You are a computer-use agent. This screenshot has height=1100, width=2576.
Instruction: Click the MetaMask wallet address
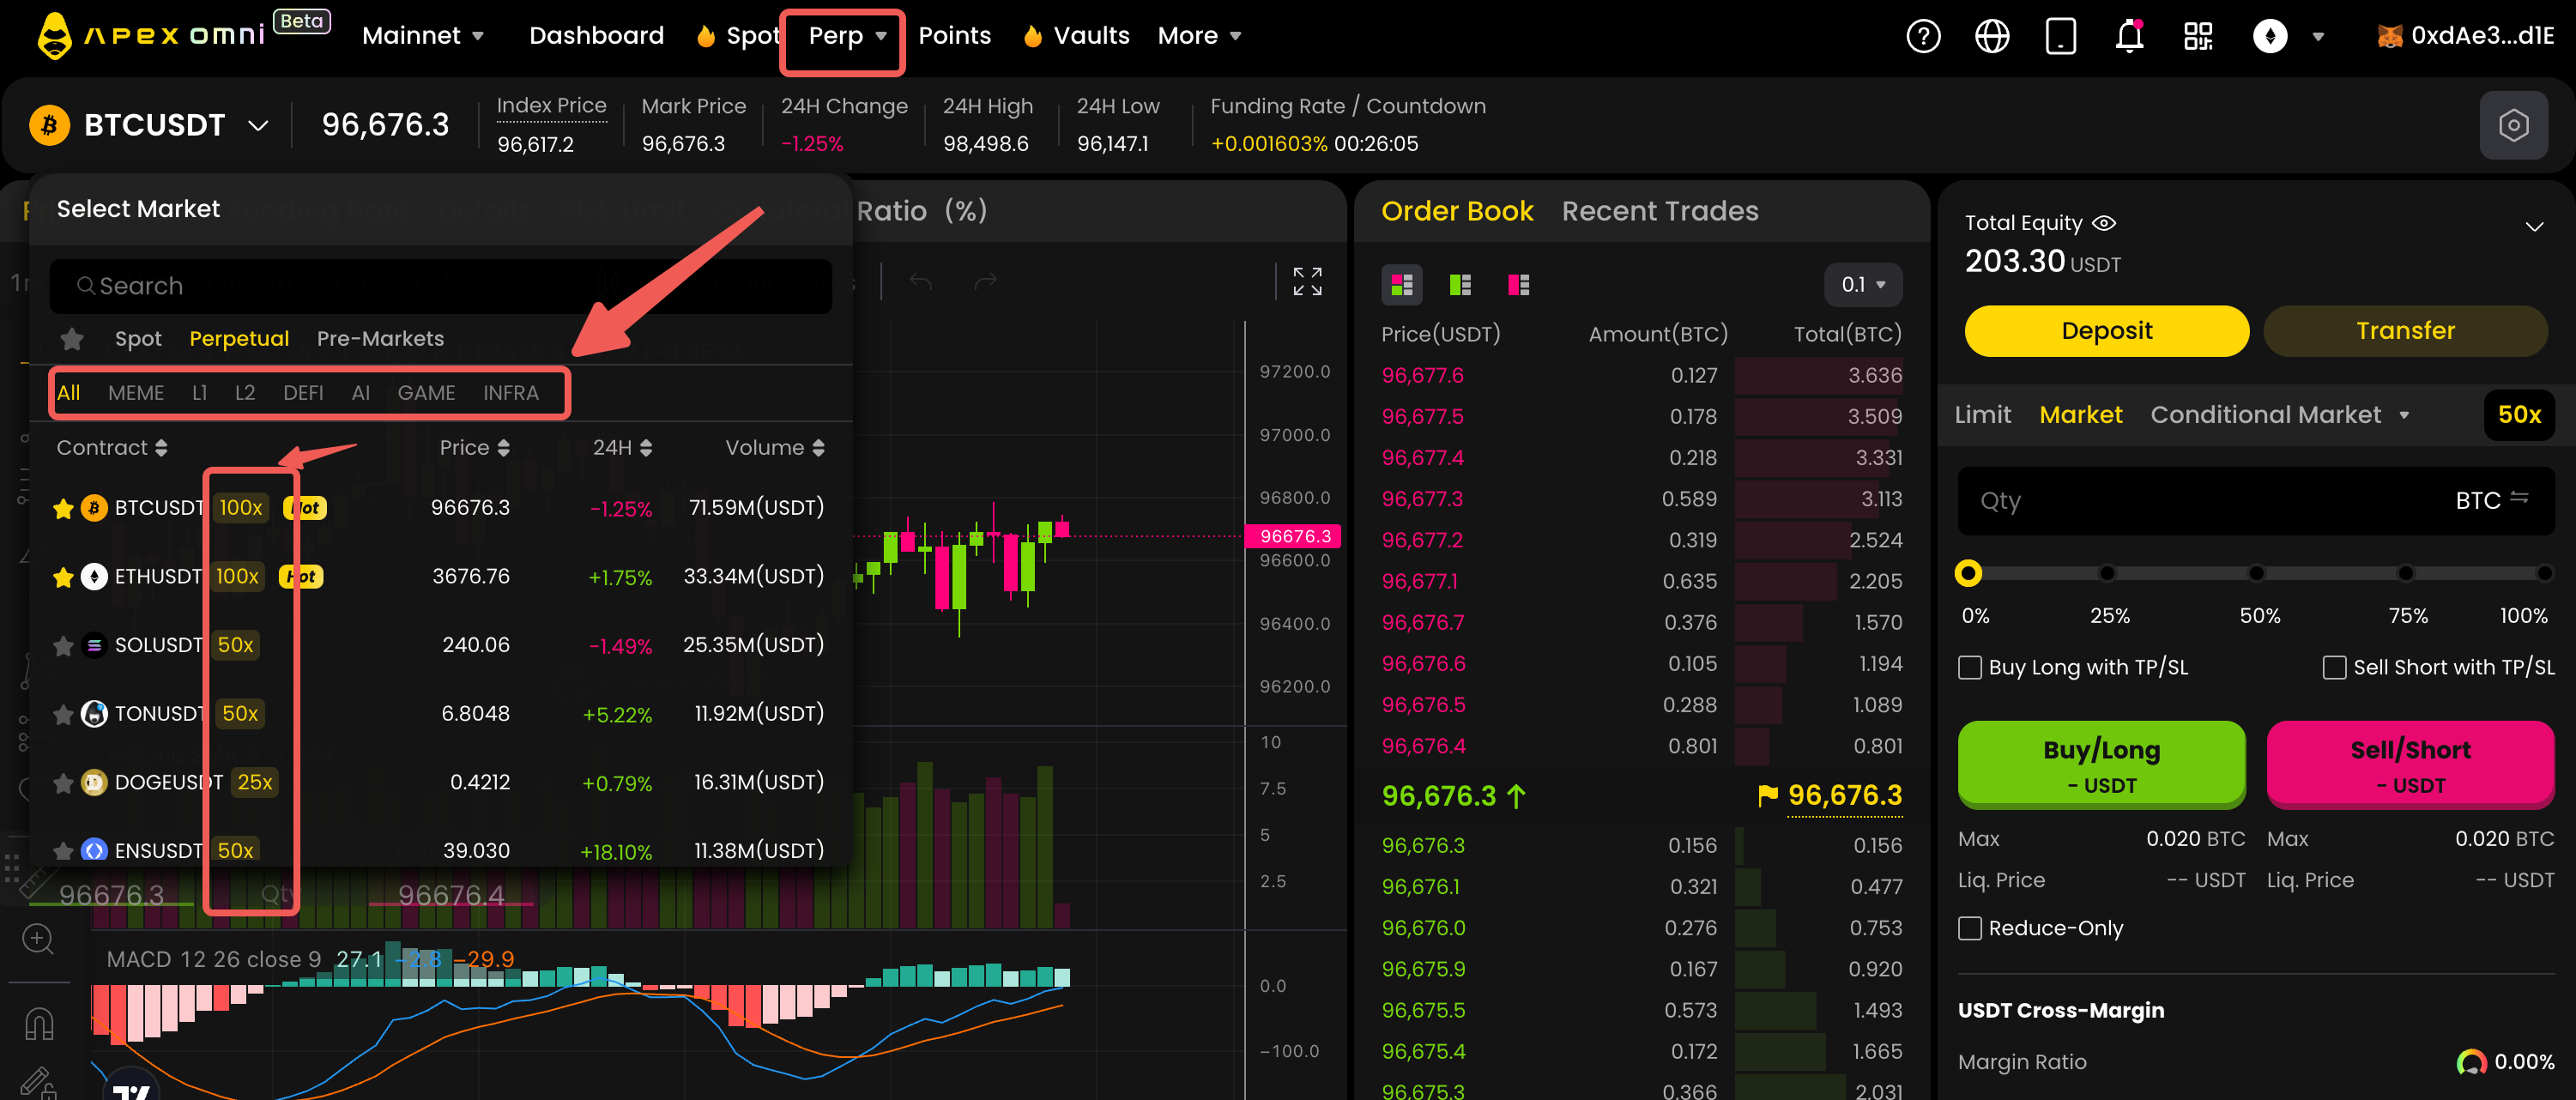pyautogui.click(x=2466, y=36)
